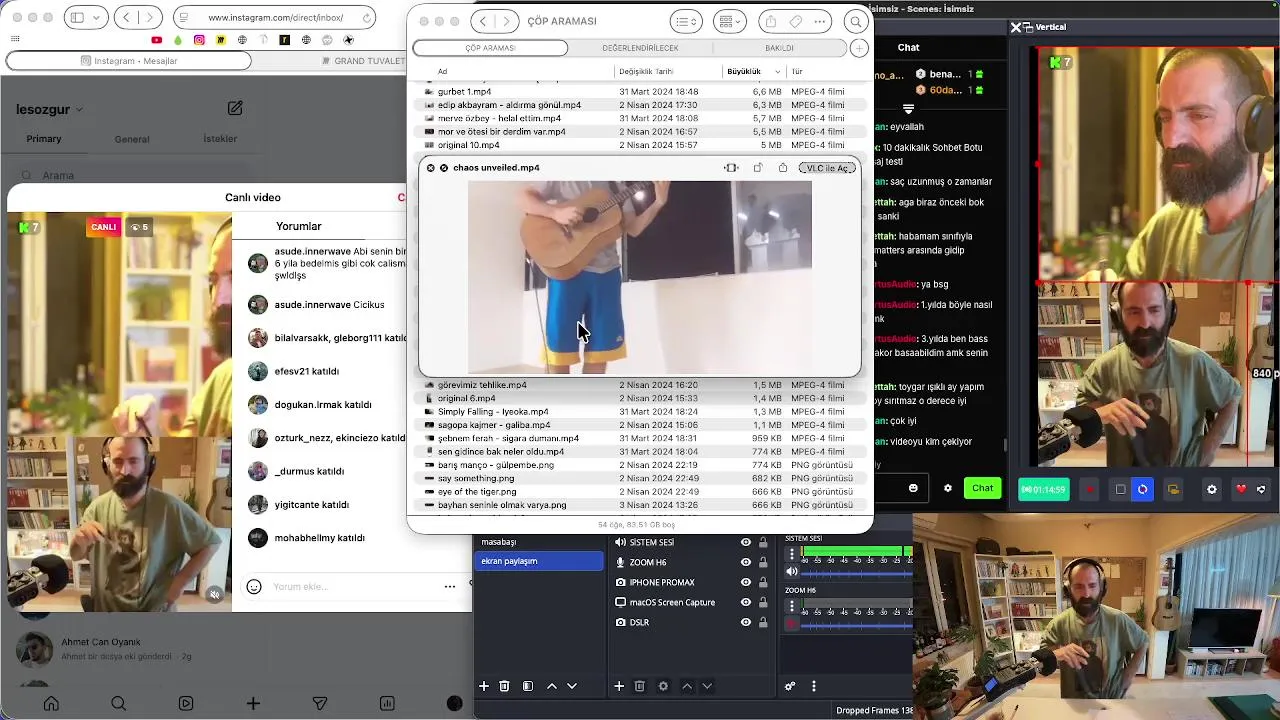
Task: Add a new source with plus icon
Action: [619, 686]
